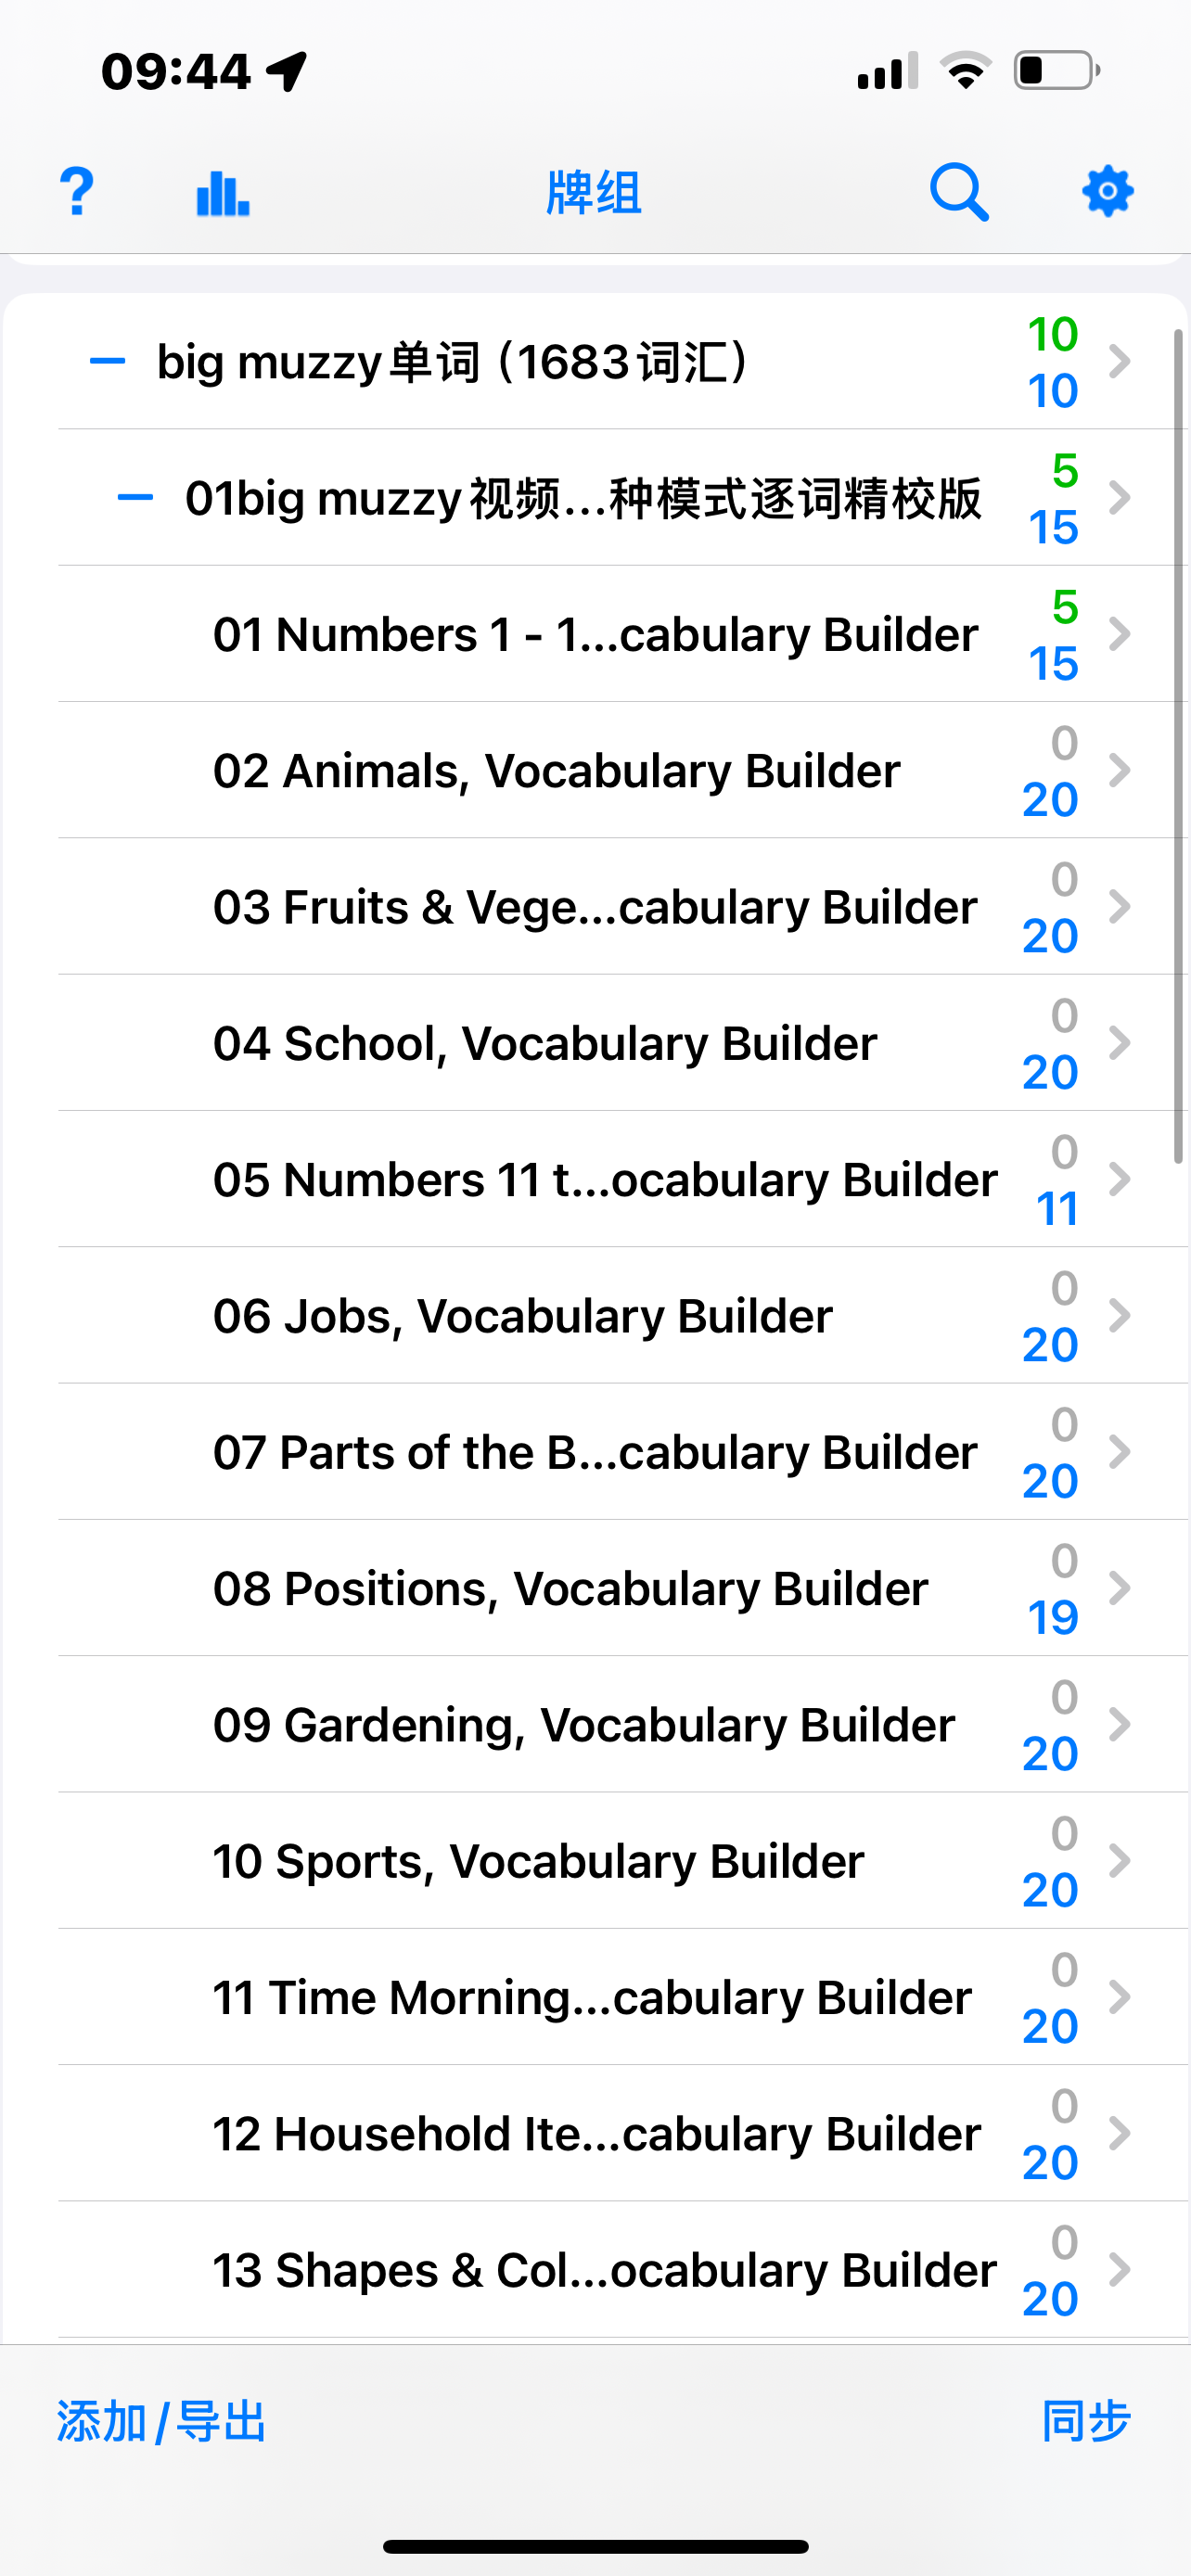Open chevron for 02 Animals deck
Screen dimensions: 1191x2576
(x=1120, y=770)
